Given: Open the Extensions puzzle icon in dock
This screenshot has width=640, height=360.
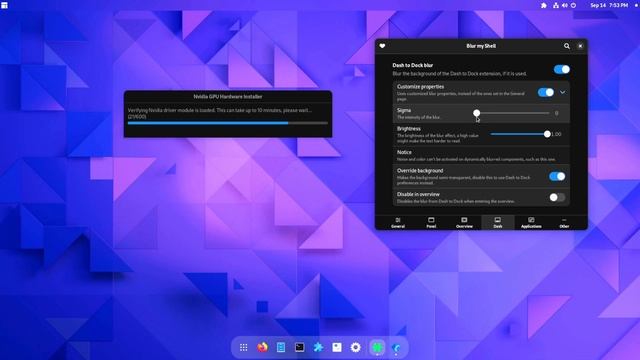Looking at the screenshot, I should [318, 347].
